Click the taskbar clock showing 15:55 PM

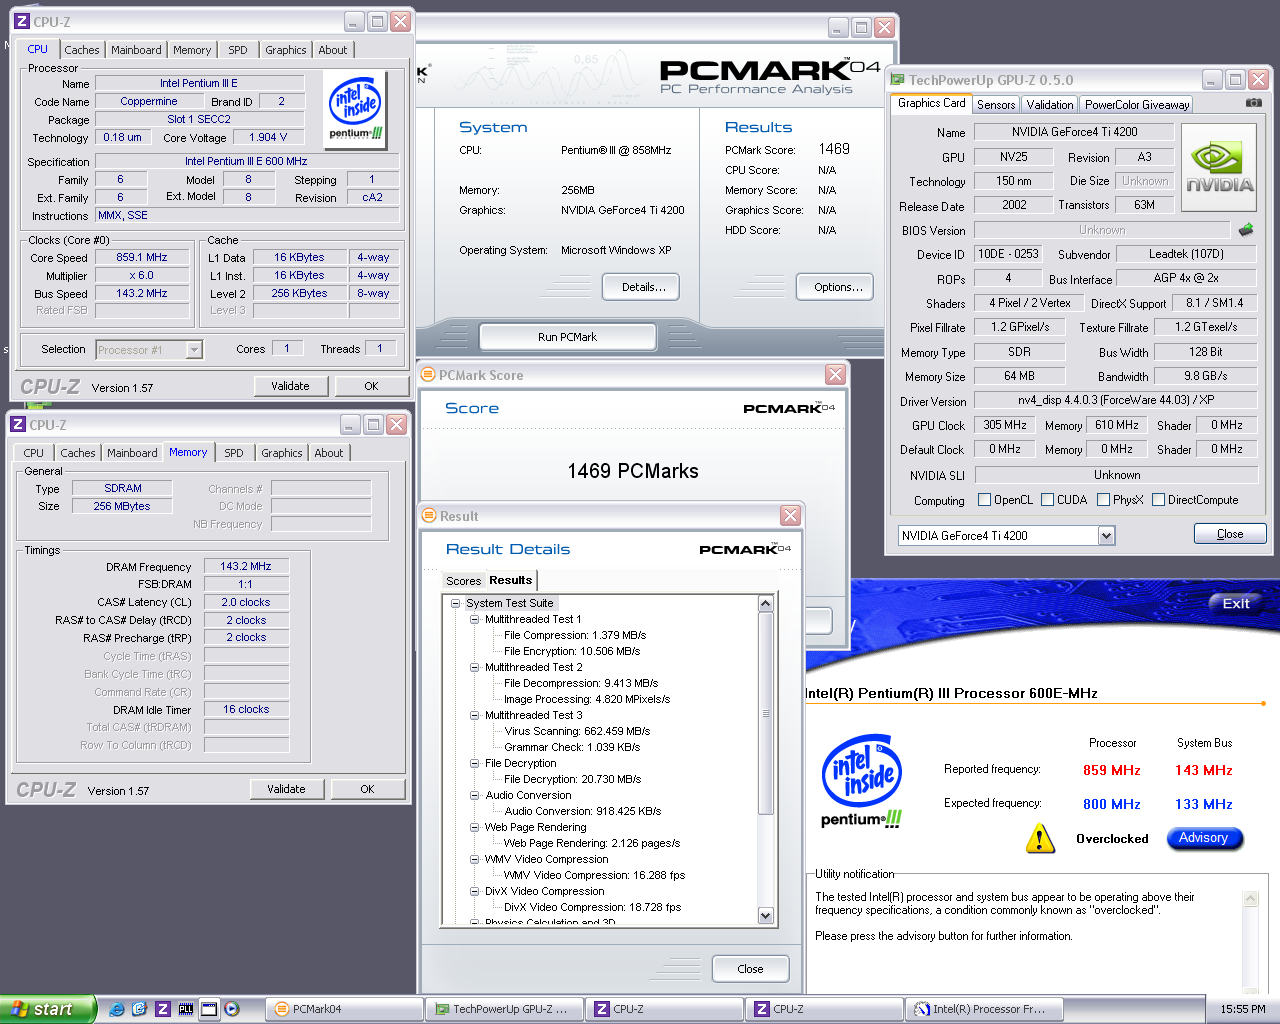tap(1242, 1009)
